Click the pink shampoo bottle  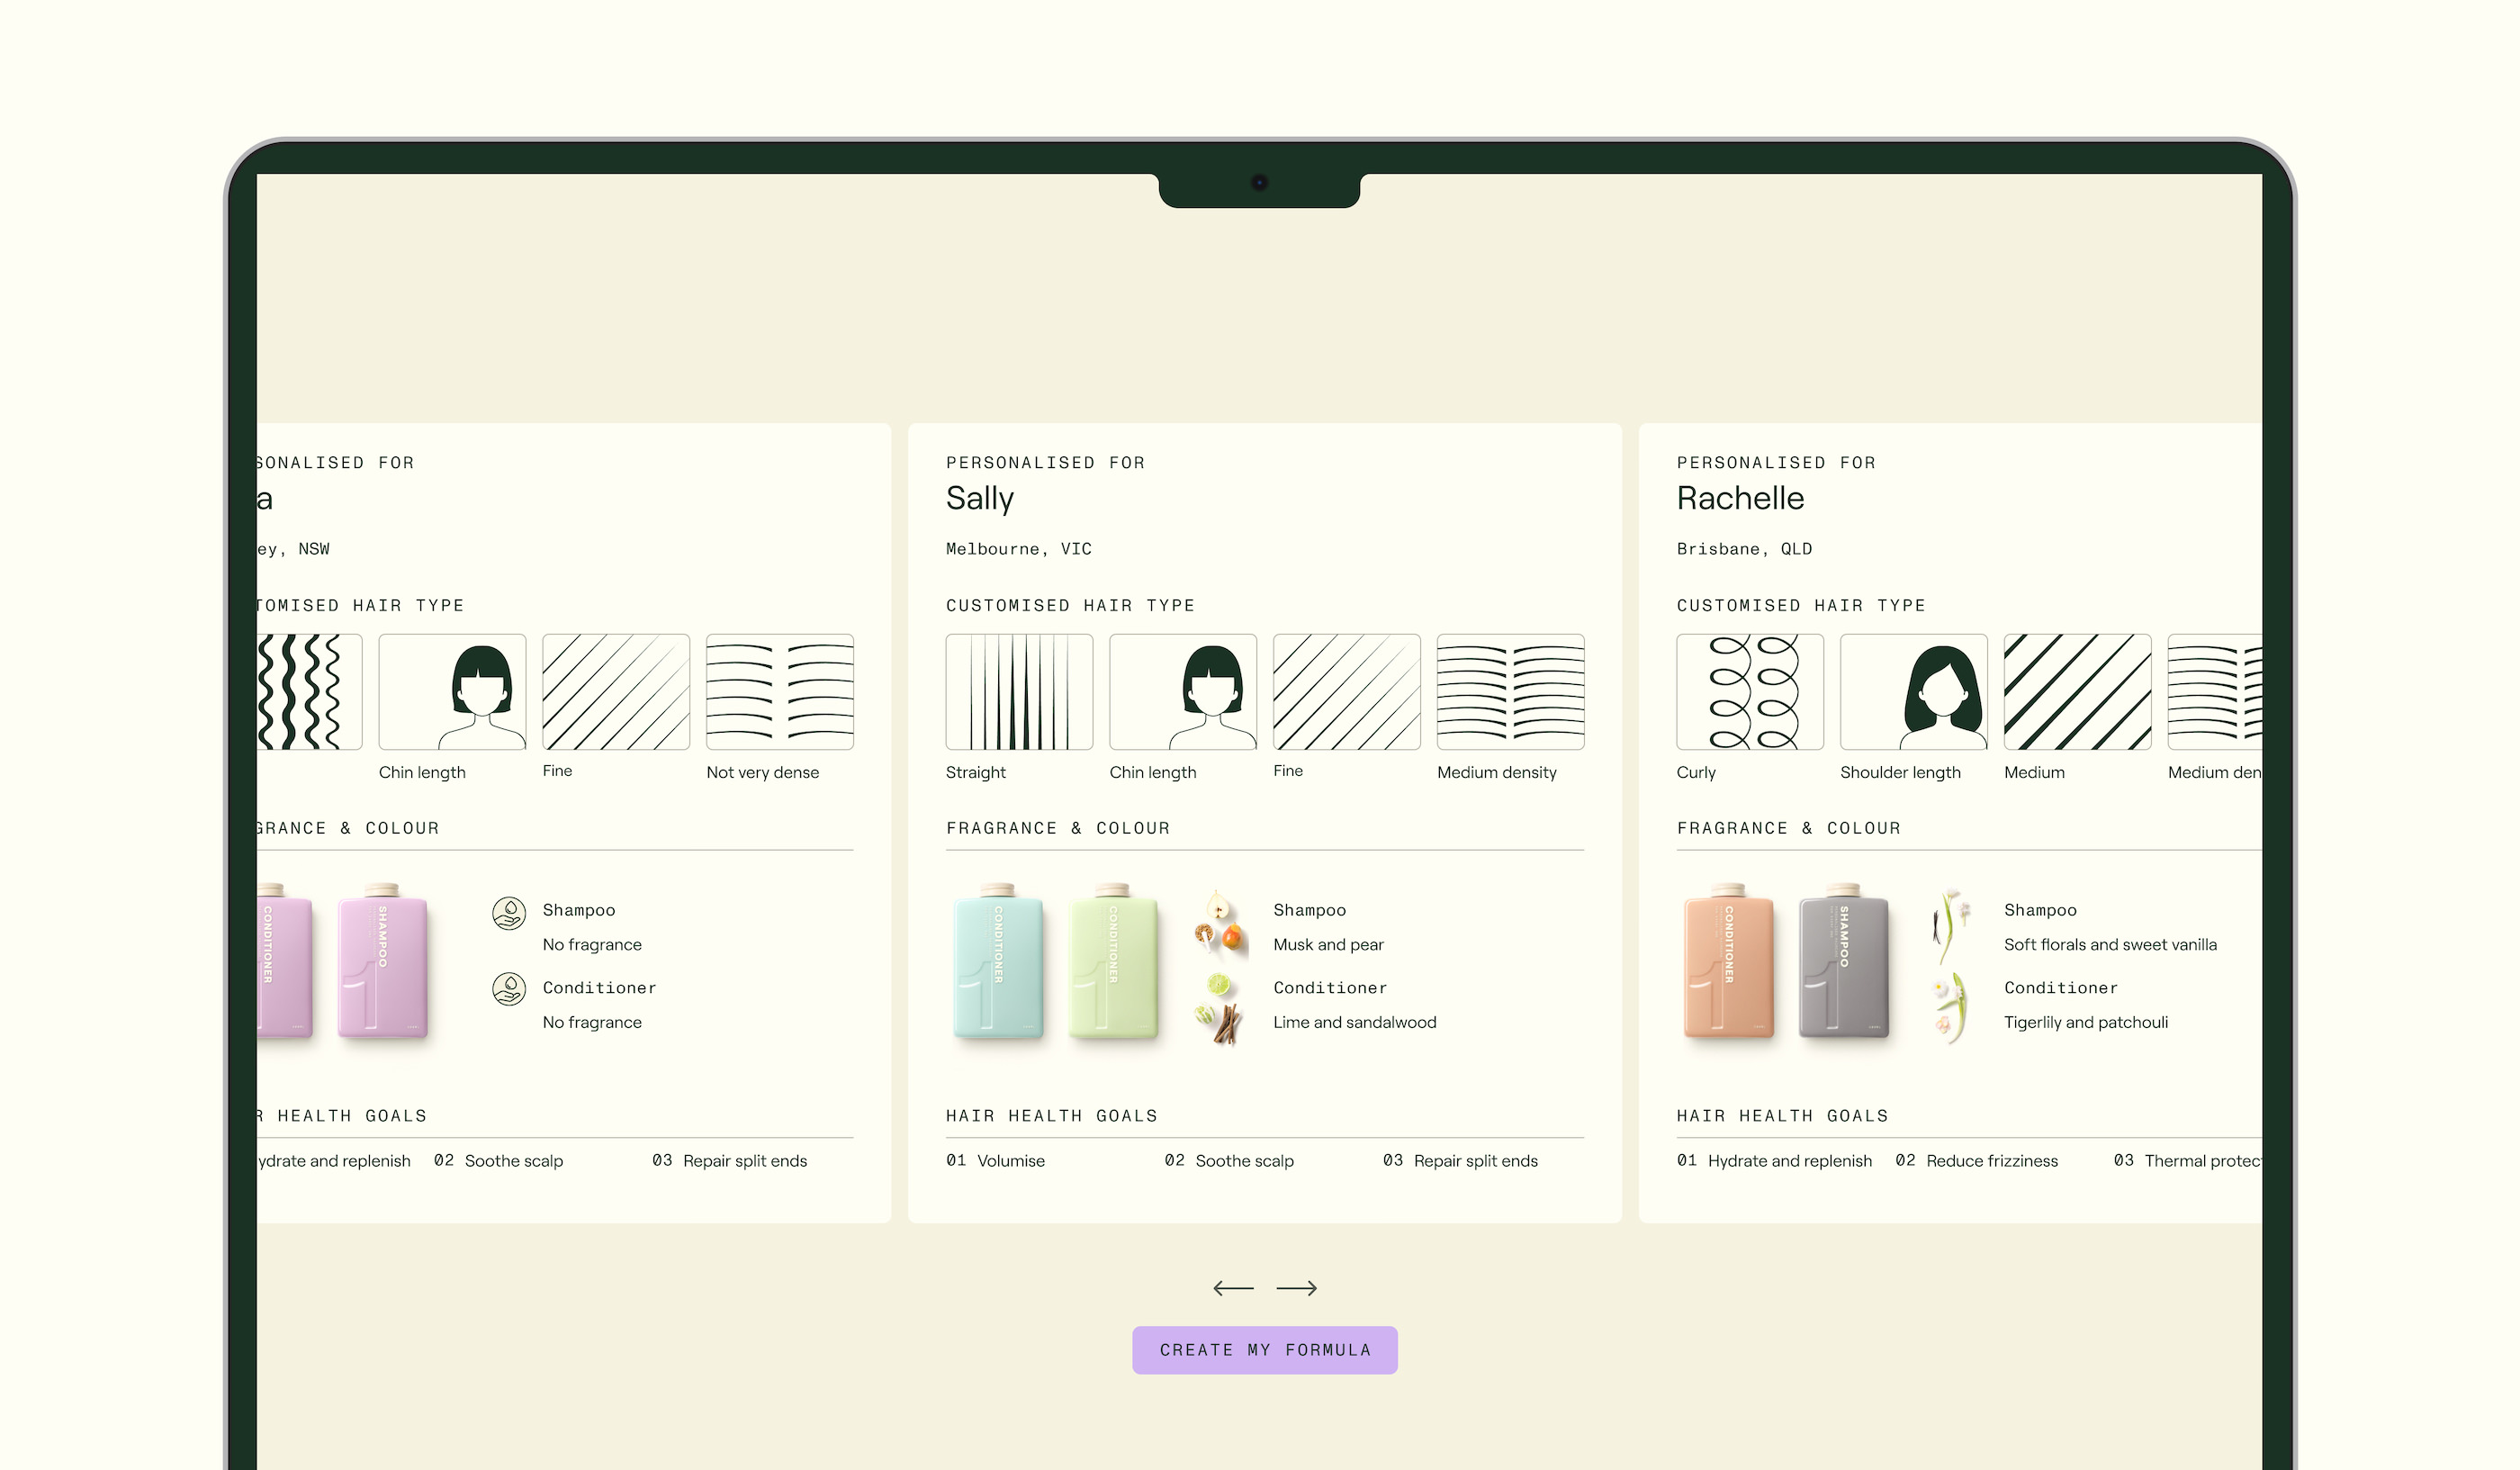382,963
